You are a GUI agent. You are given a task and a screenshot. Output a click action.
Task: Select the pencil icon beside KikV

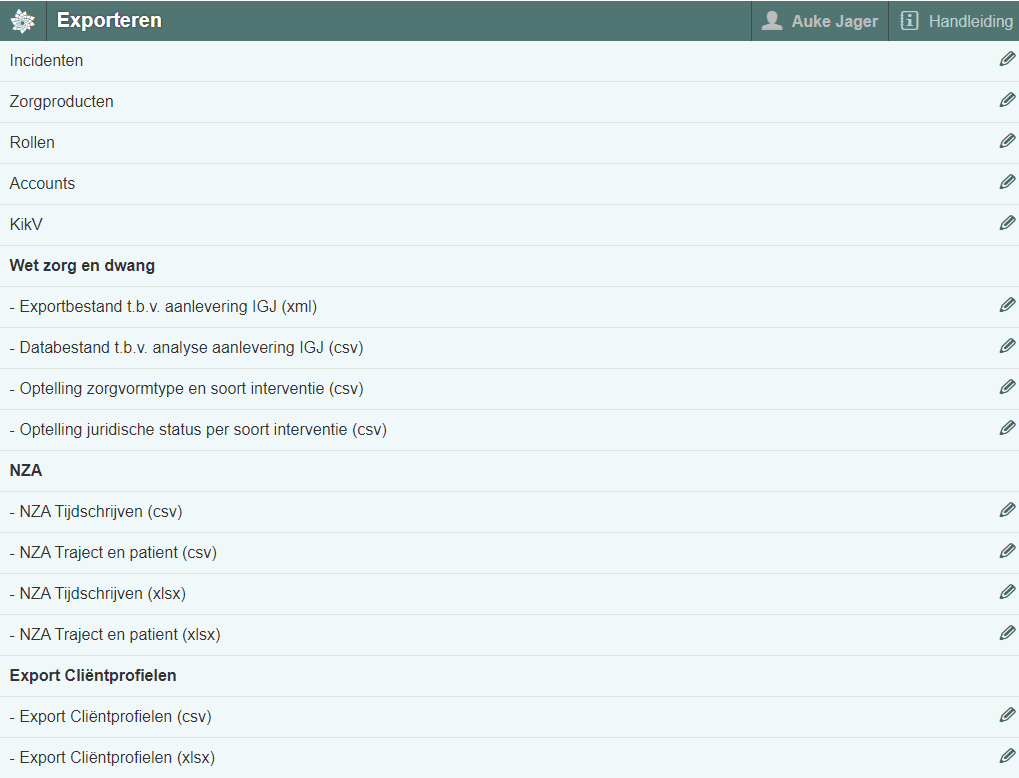click(1007, 224)
